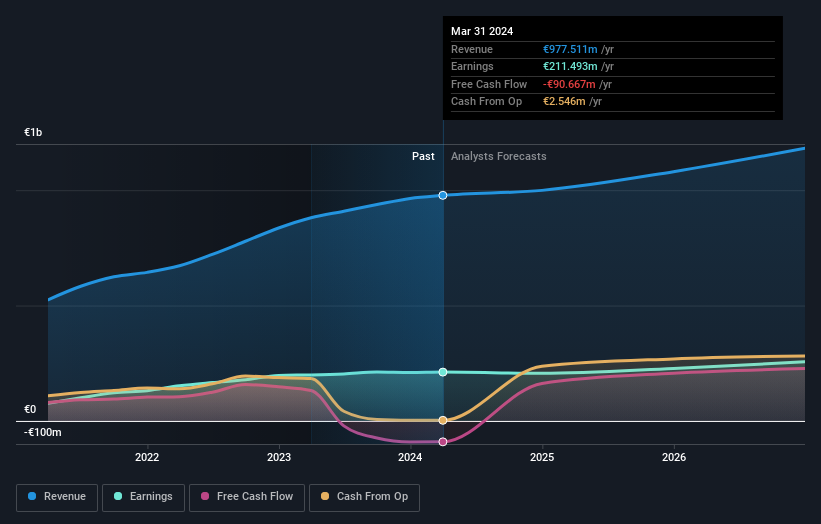Click the Mar 31 2024 tooltip date

pos(482,31)
